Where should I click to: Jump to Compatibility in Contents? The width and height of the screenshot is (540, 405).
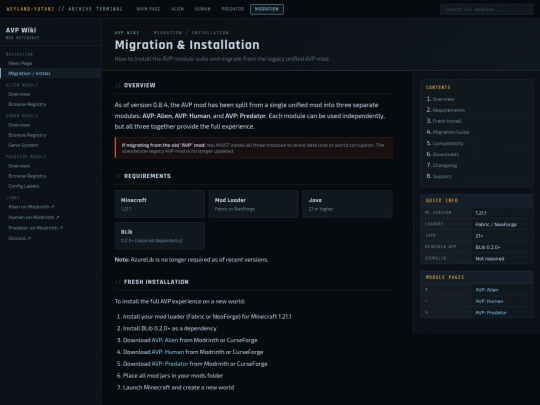(x=448, y=143)
